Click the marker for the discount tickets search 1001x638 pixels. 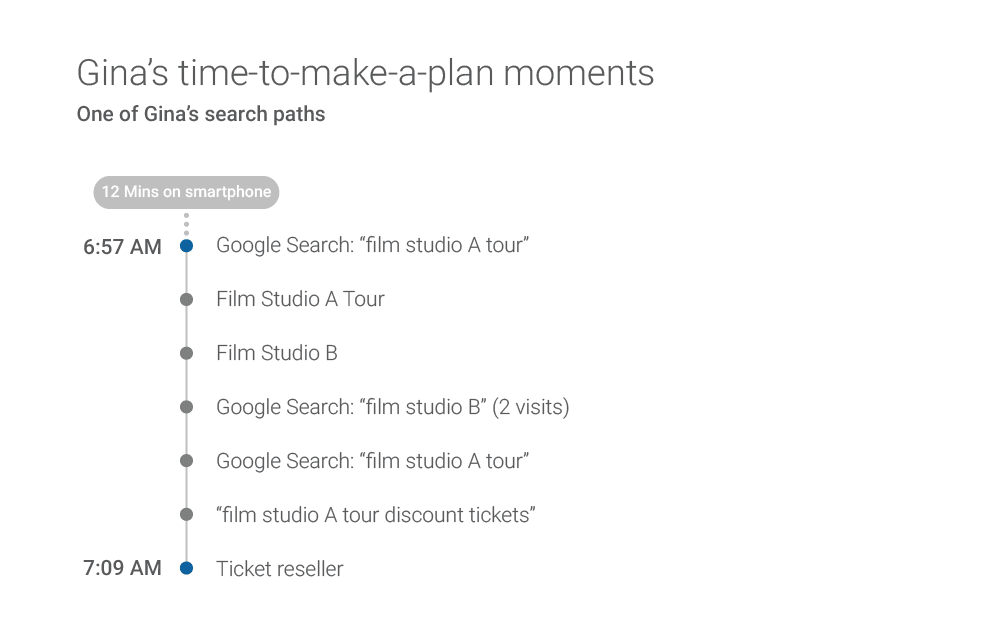click(186, 515)
